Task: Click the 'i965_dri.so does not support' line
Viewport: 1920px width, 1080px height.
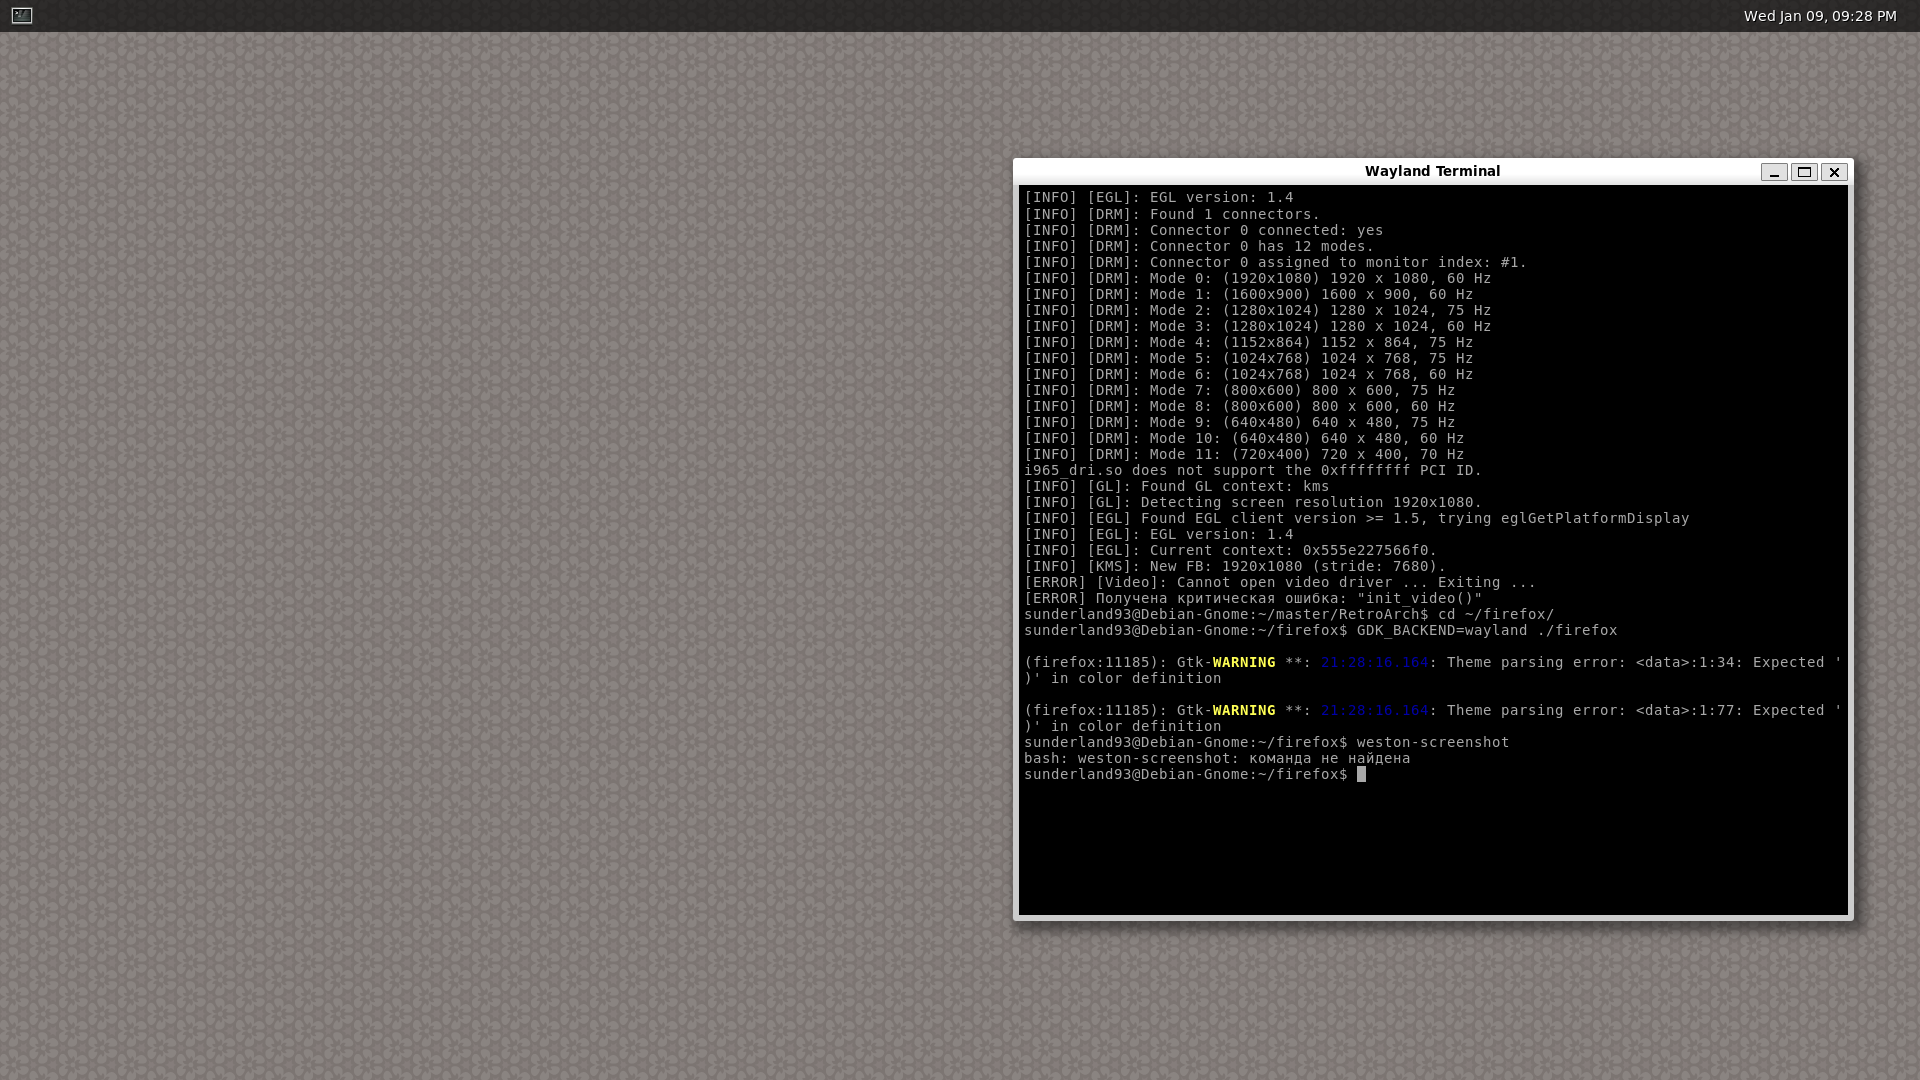Action: tap(1253, 470)
